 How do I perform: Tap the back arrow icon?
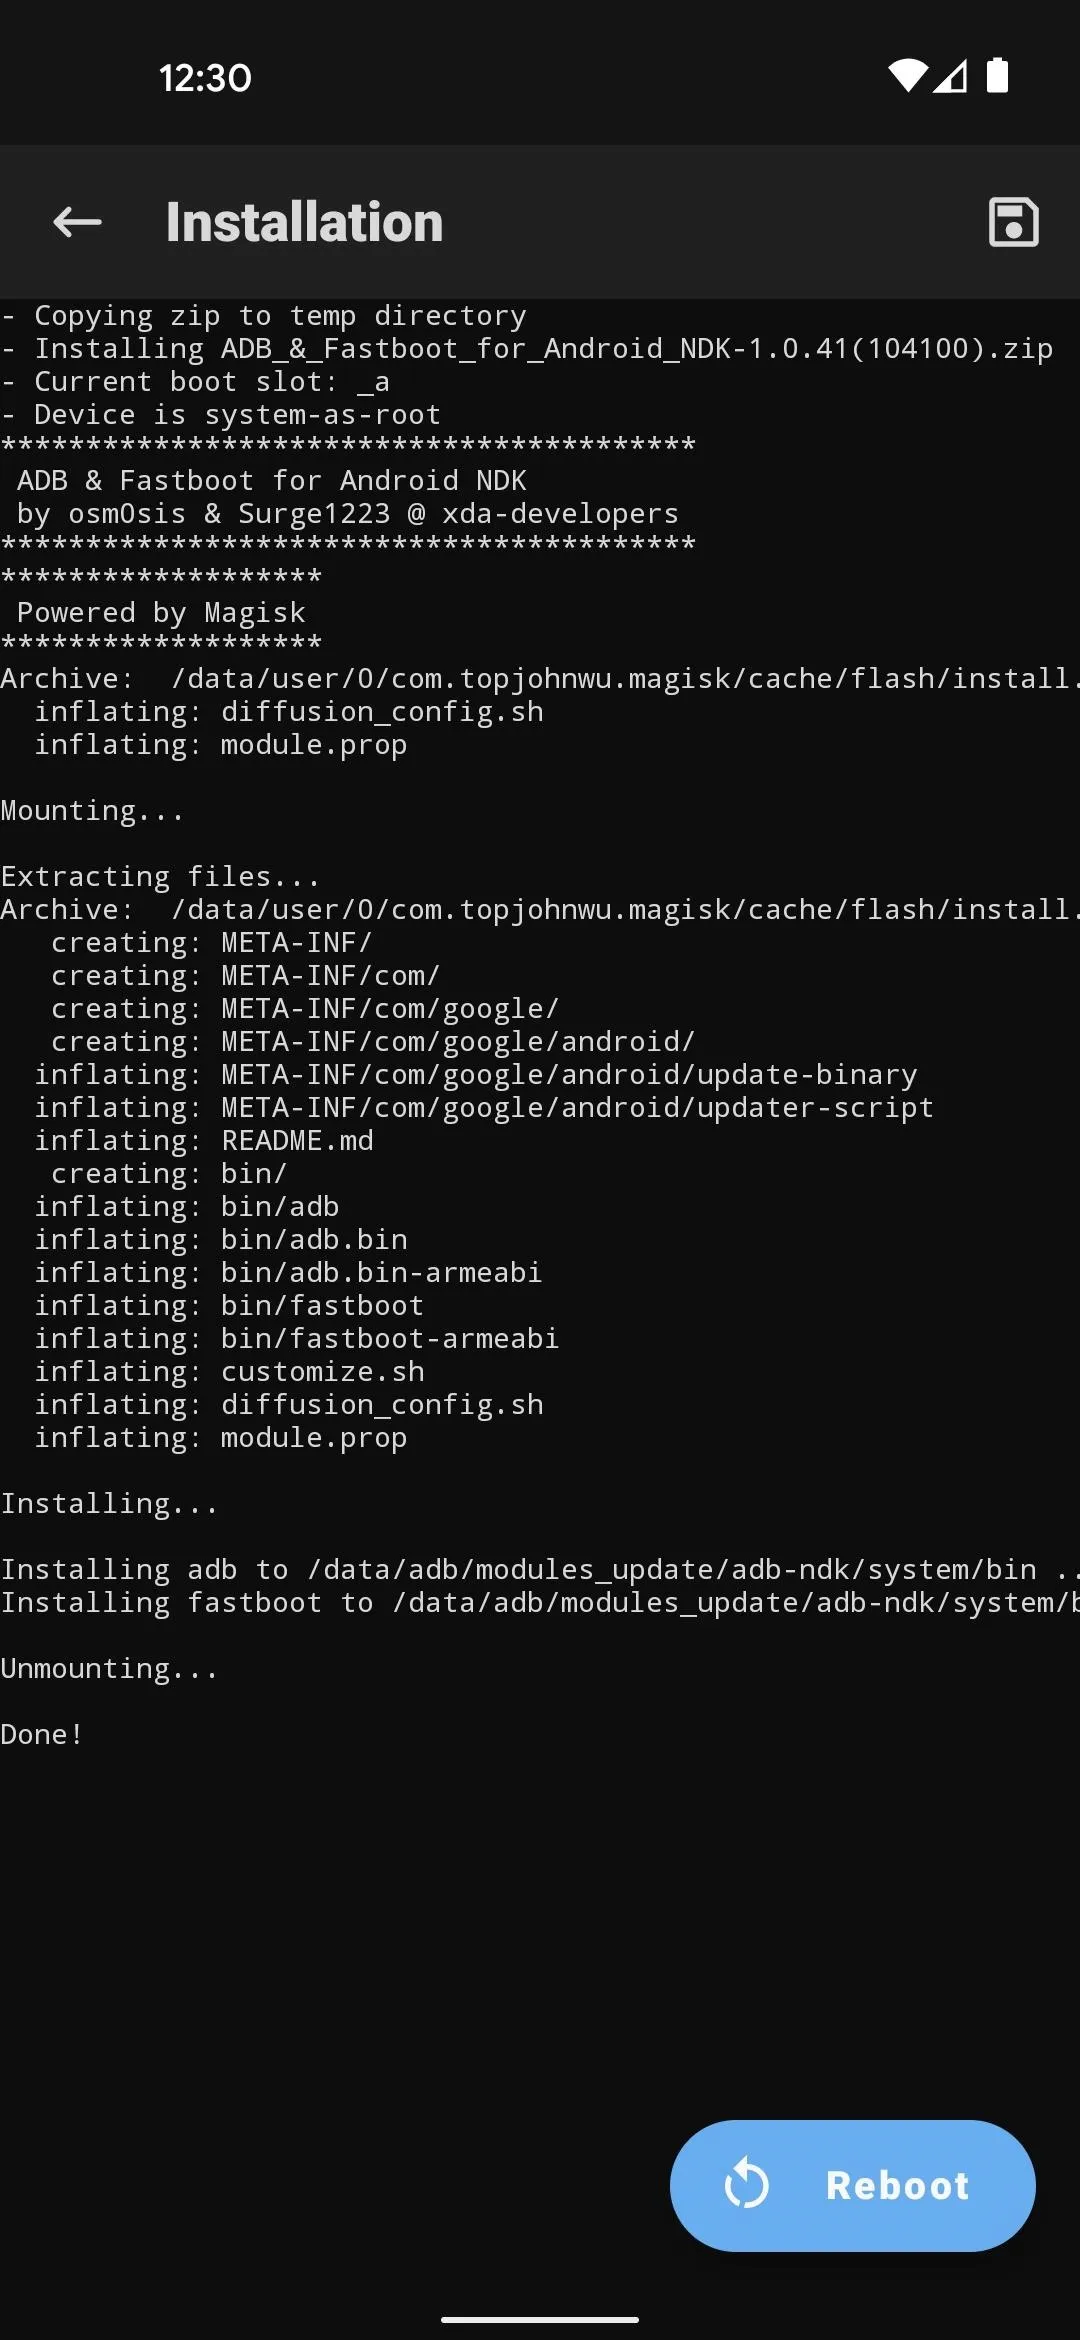[x=77, y=222]
